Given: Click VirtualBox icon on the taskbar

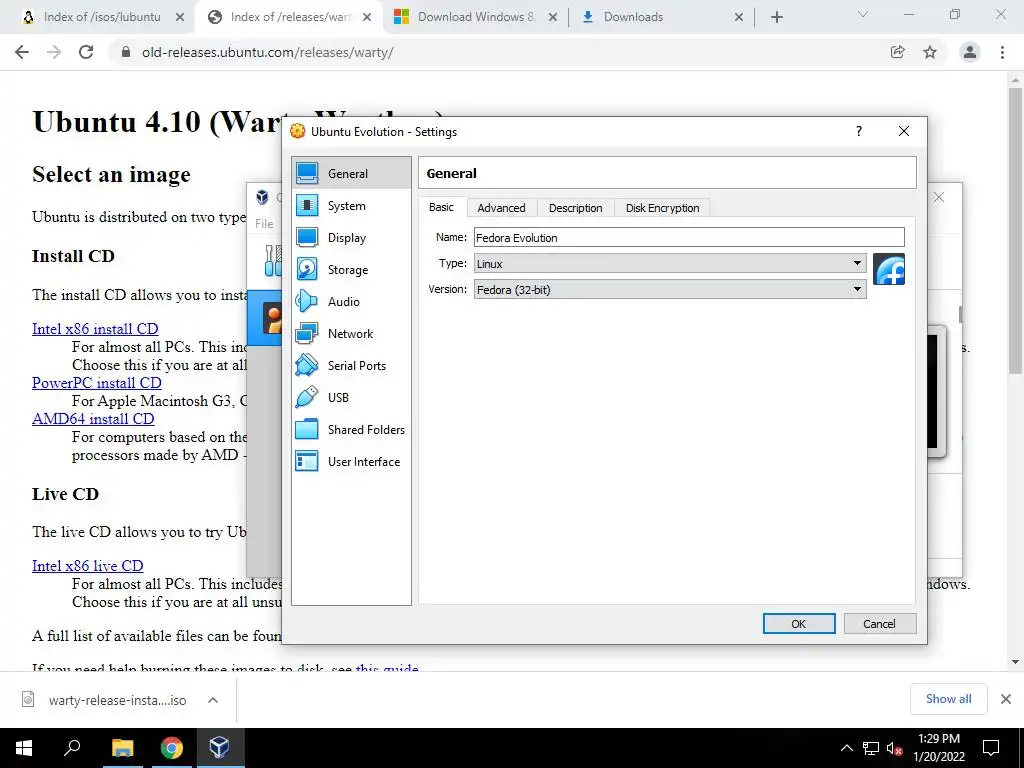Looking at the screenshot, I should (220, 748).
